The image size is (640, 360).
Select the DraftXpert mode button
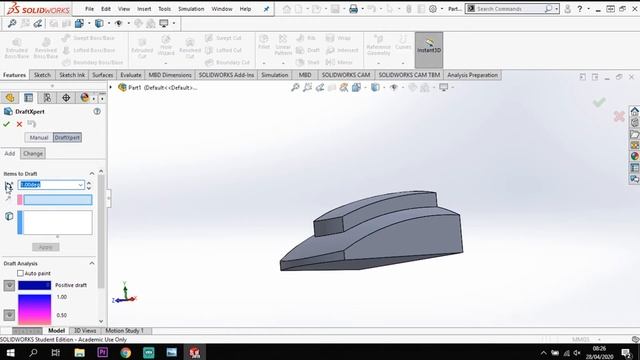click(x=67, y=138)
